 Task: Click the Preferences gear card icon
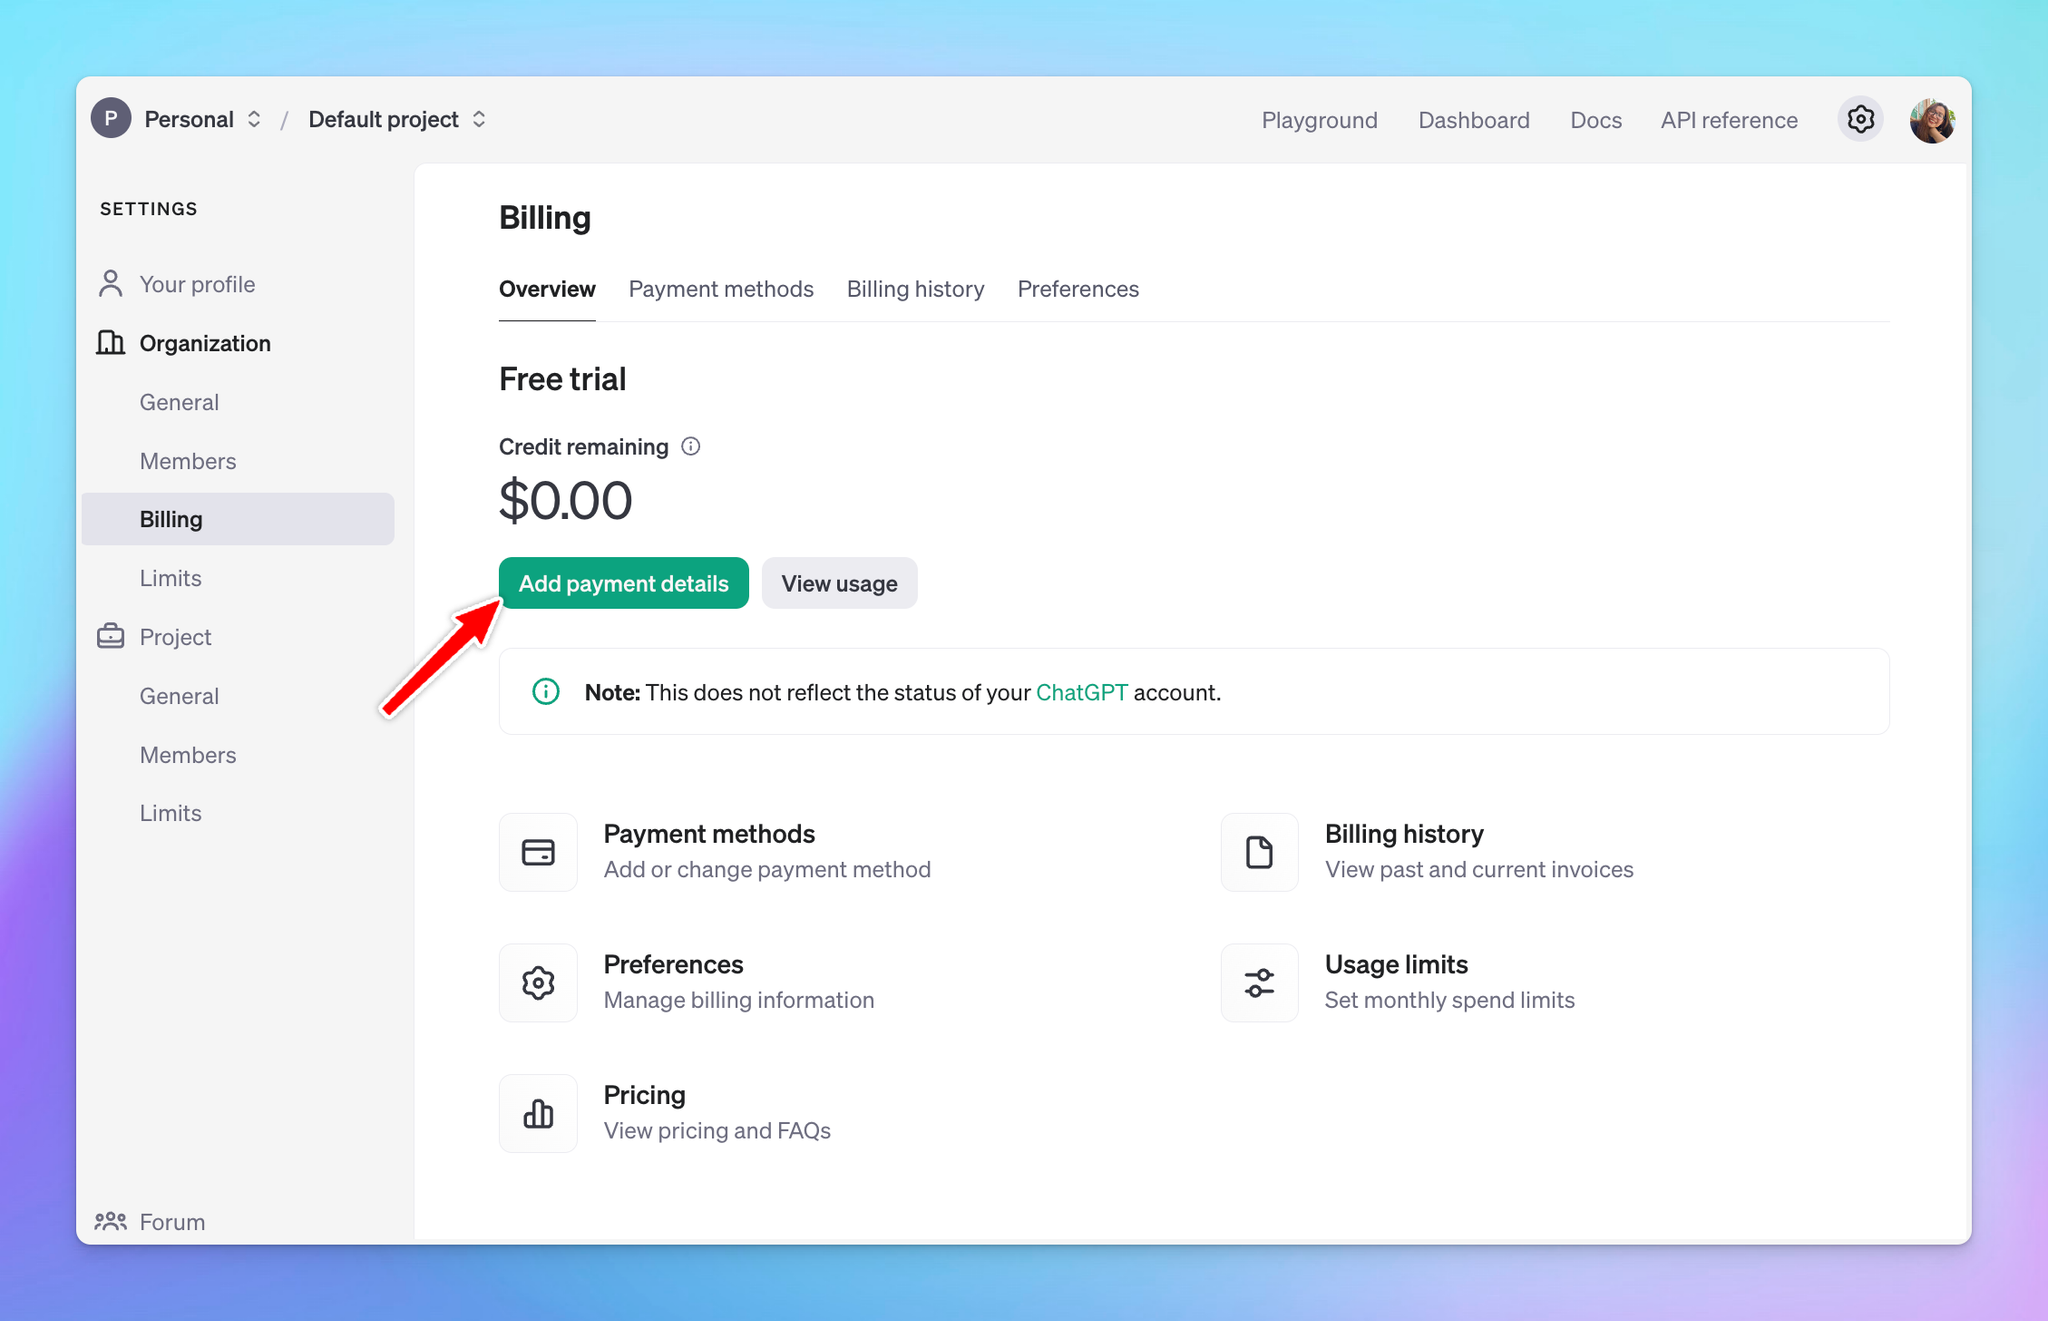538,983
